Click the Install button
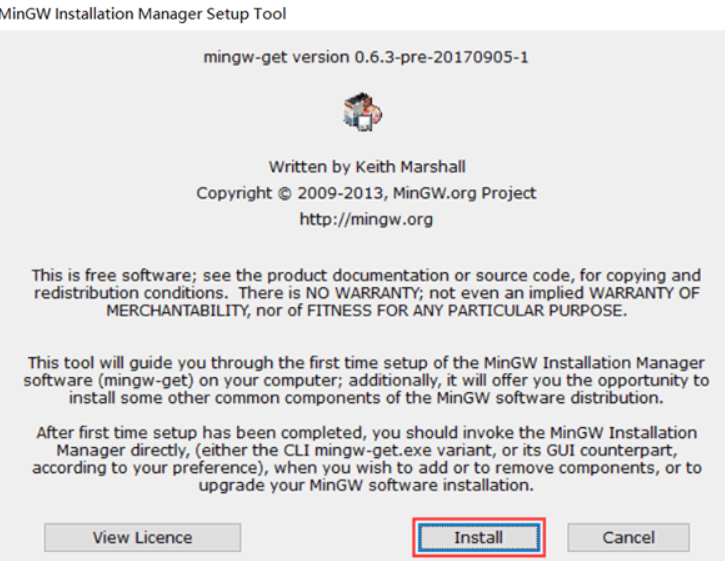This screenshot has width=725, height=561. 479,537
